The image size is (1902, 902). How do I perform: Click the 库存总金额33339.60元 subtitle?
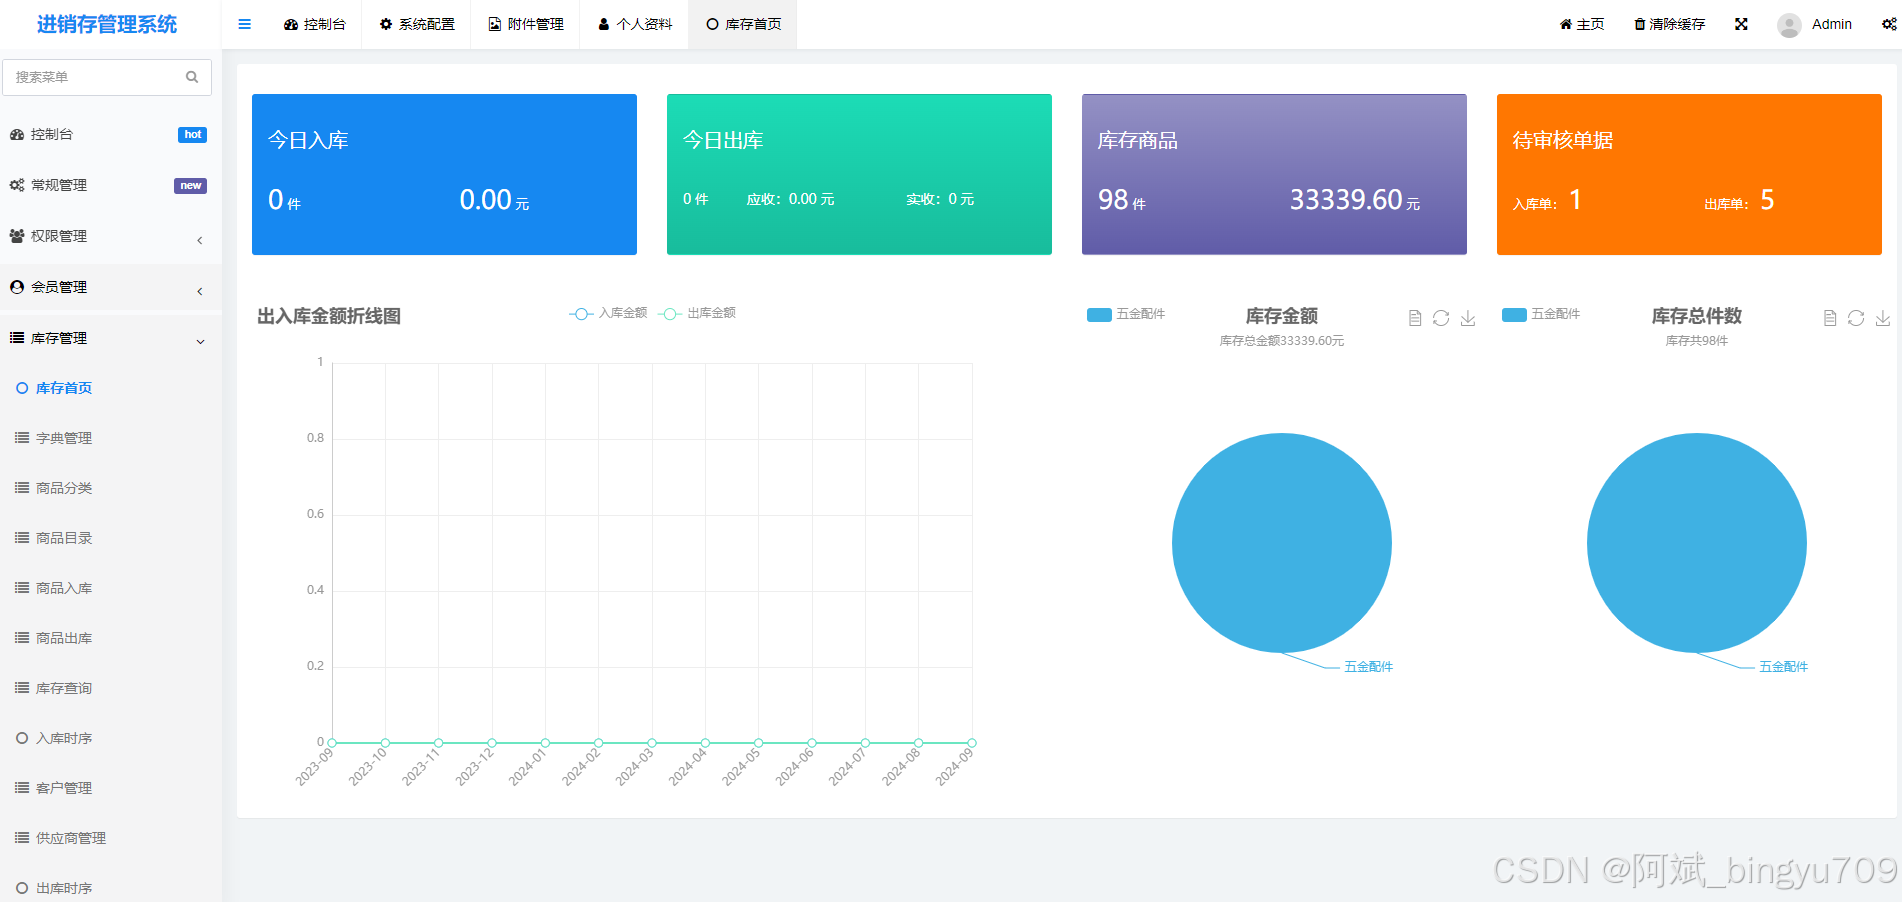pos(1282,341)
